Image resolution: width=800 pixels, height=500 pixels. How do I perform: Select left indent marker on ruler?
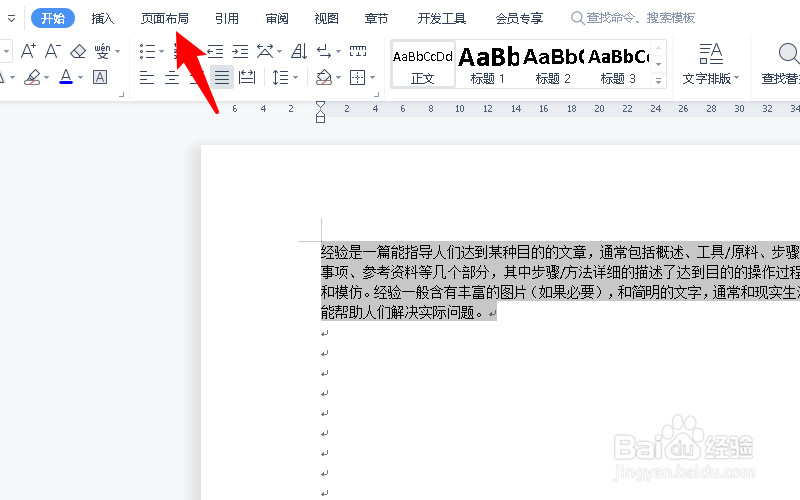[x=320, y=118]
